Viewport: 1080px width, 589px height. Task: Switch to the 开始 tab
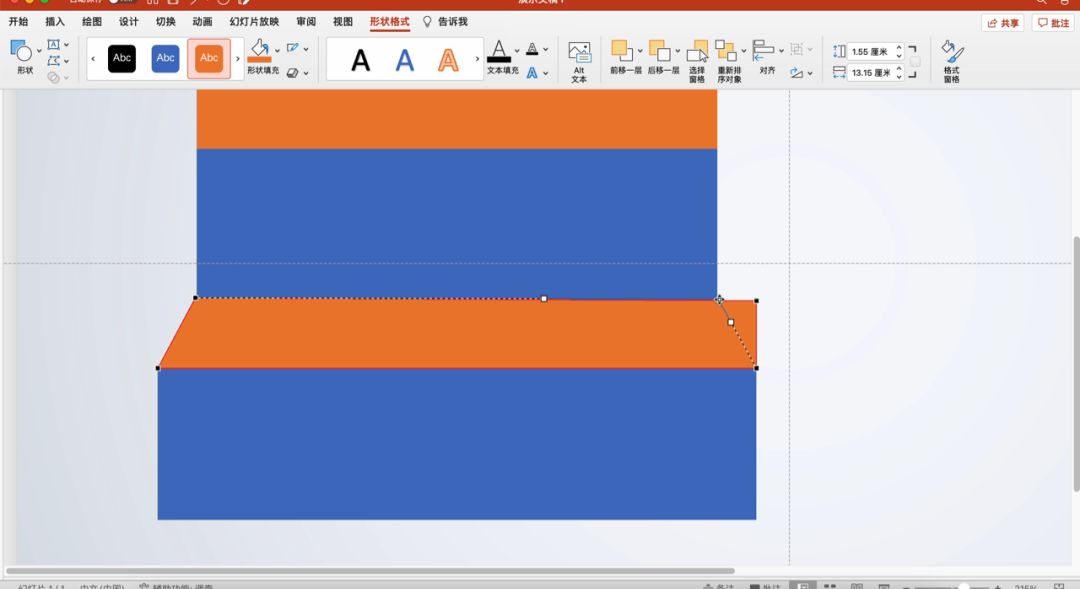click(x=19, y=21)
